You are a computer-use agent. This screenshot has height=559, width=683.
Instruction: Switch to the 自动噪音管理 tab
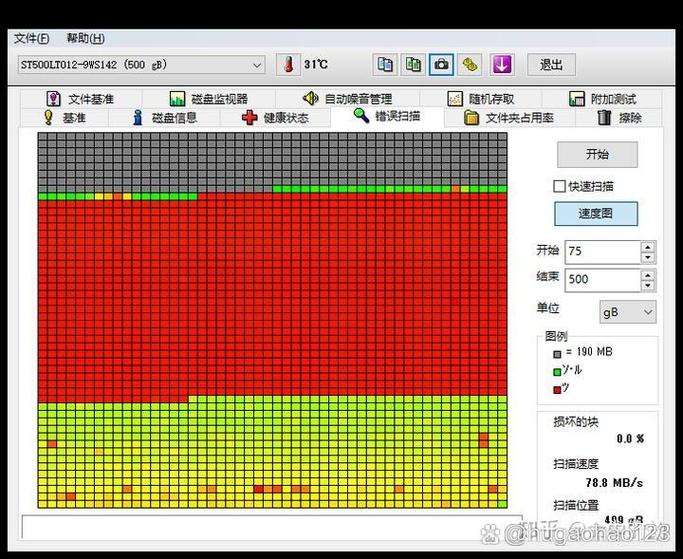(348, 99)
